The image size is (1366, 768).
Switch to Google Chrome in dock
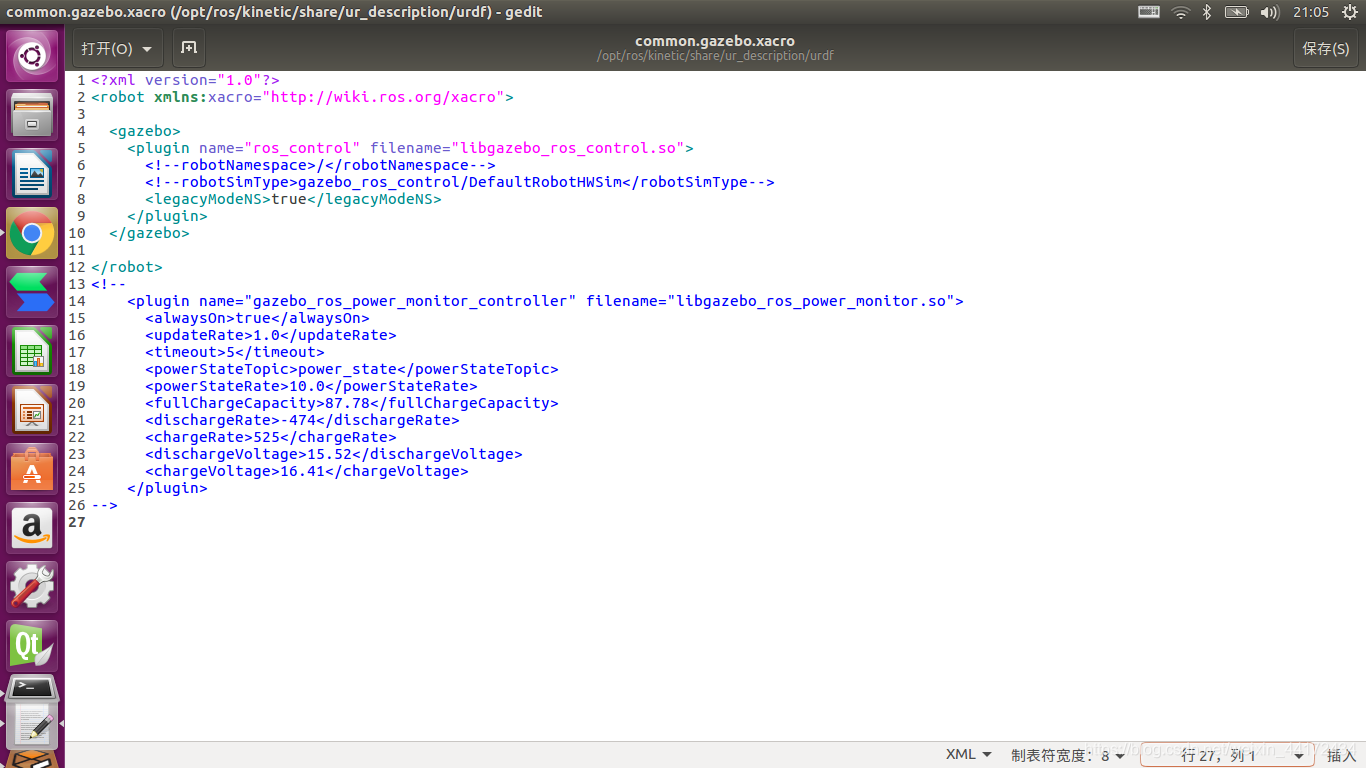pyautogui.click(x=33, y=233)
